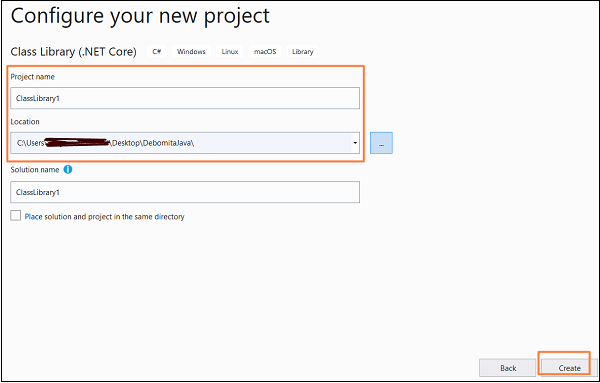Screen dimensions: 600x383
Task: Select the Solution name text box
Action: point(185,192)
